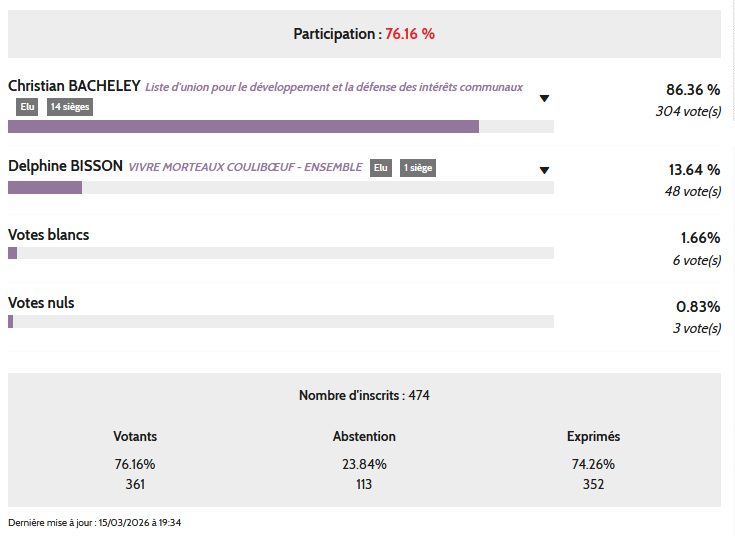Click the Votes blancs progress bar
The height and width of the screenshot is (536, 735).
coord(280,254)
